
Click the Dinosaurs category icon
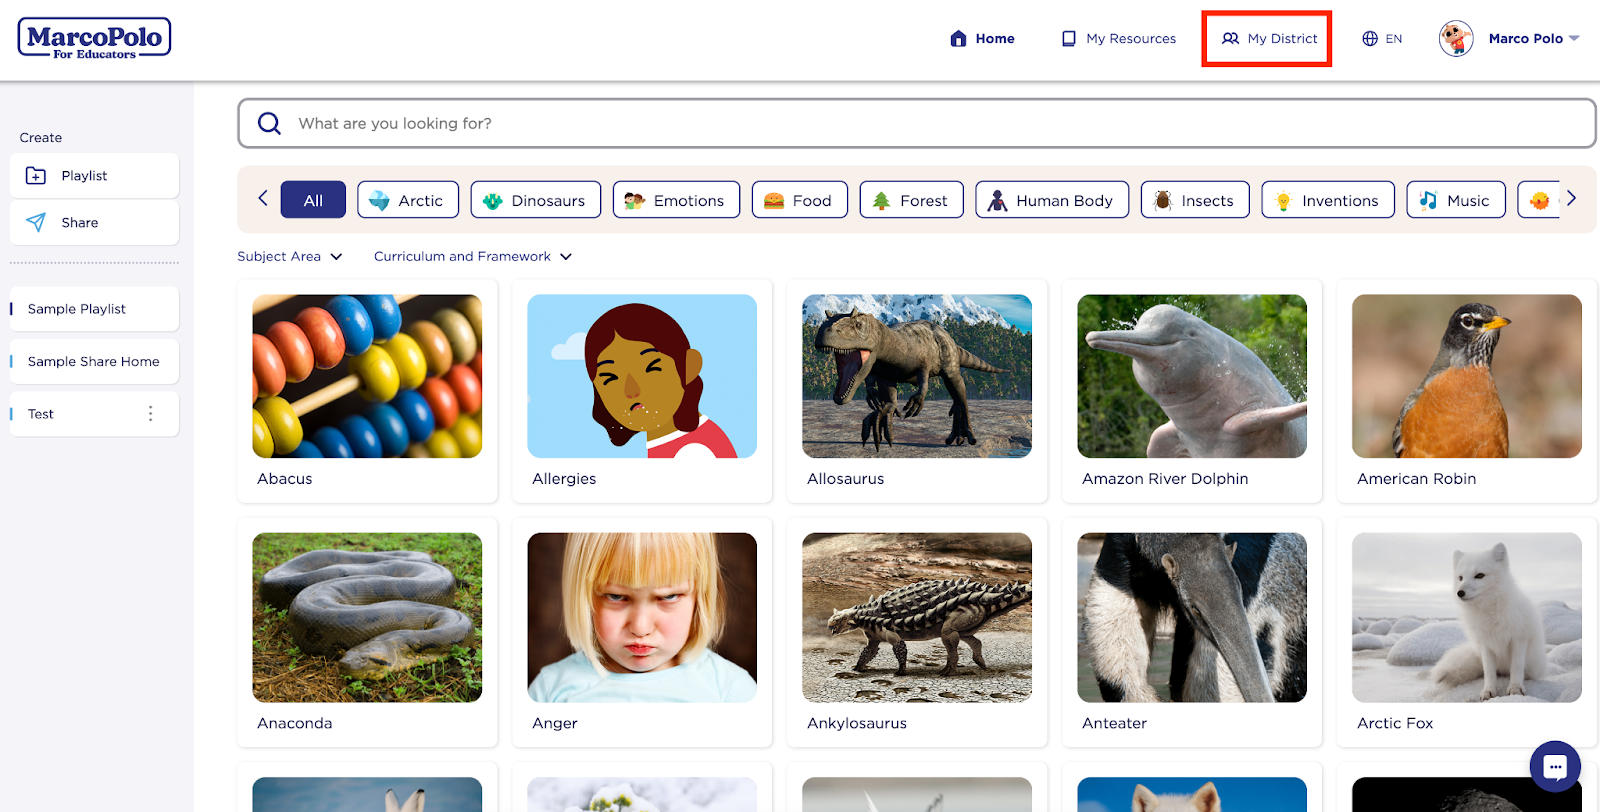point(492,200)
